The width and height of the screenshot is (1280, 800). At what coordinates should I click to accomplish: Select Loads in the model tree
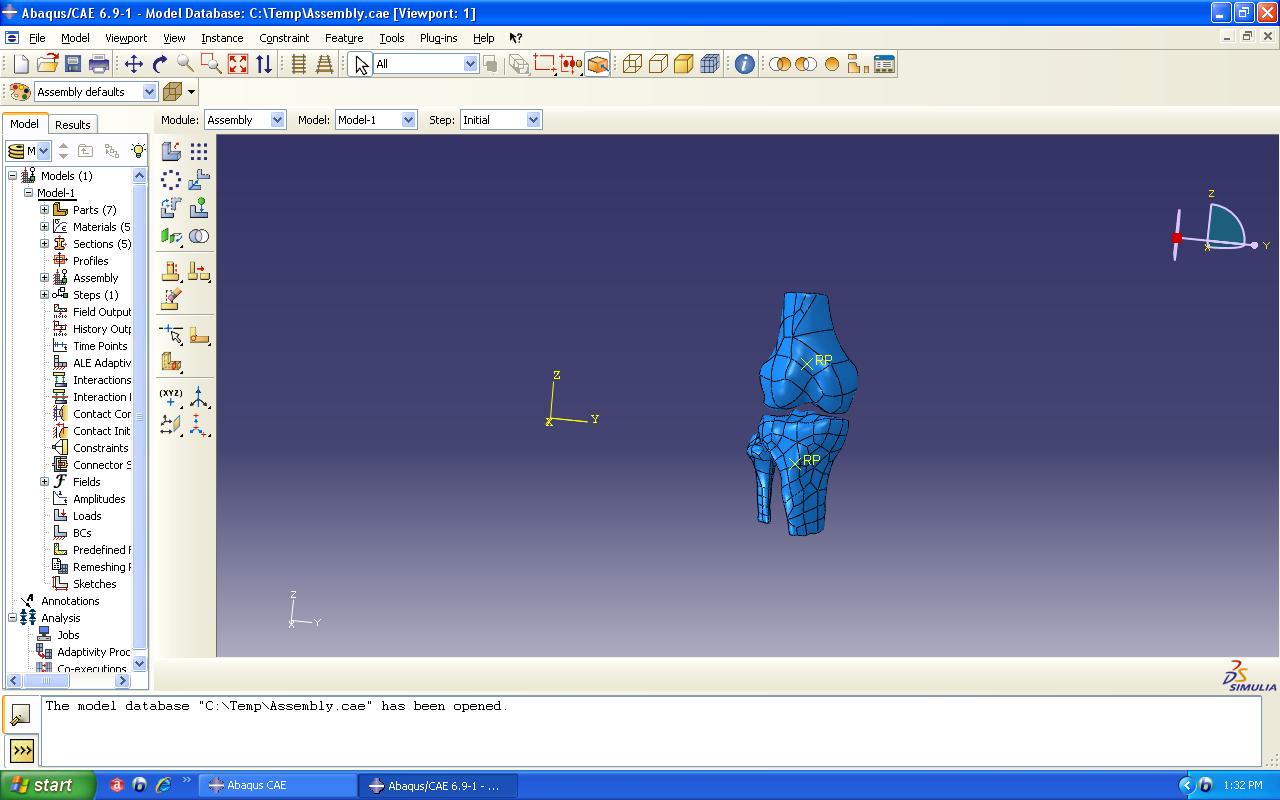tap(86, 516)
